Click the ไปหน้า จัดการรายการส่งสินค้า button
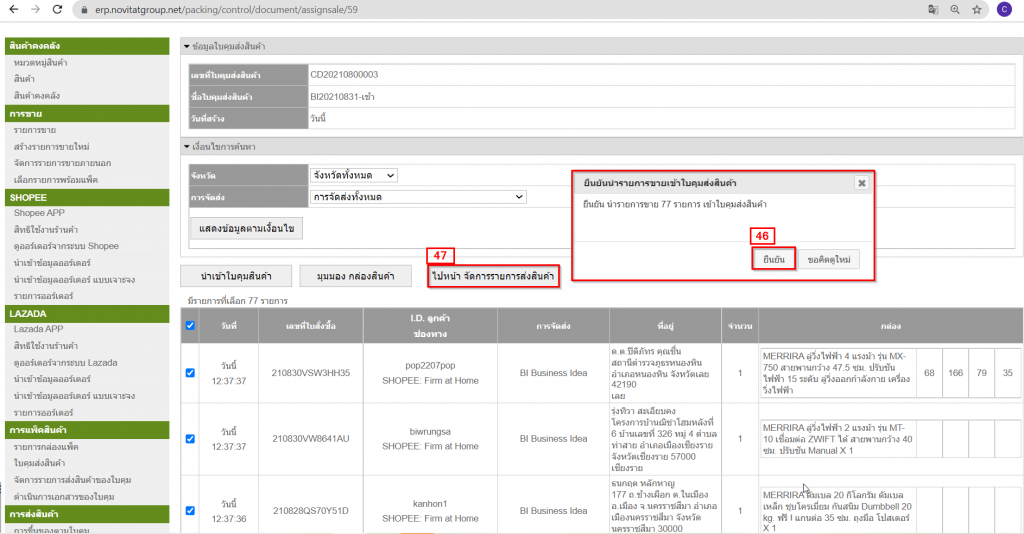This screenshot has height=534, width=1024. [x=492, y=276]
